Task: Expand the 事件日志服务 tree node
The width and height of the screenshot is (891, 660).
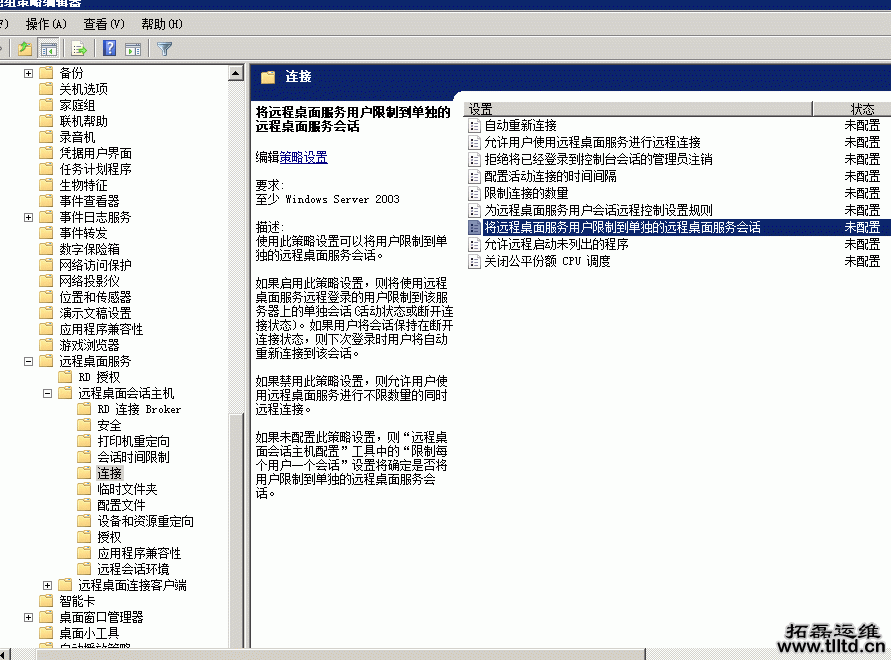Action: 28,216
